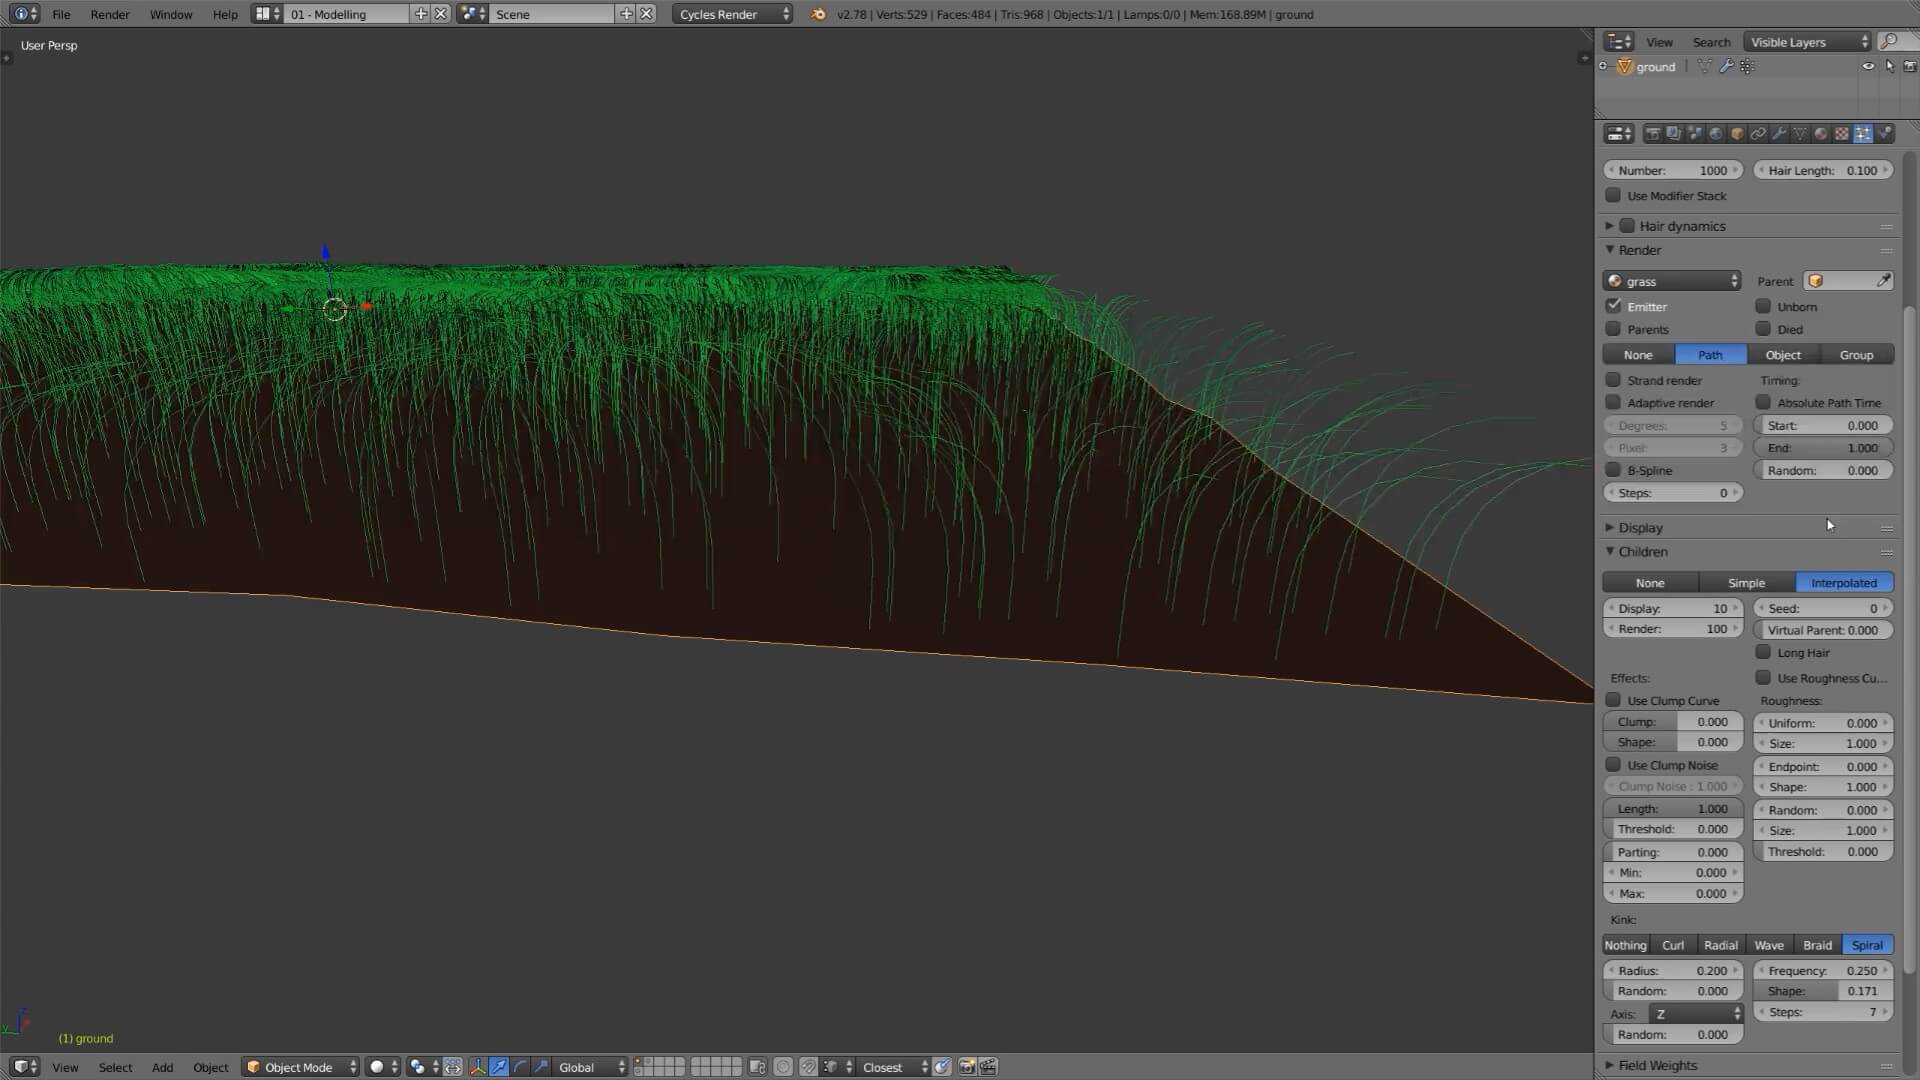Toggle ground object visibility eye
The width and height of the screenshot is (1920, 1080).
(x=1868, y=66)
